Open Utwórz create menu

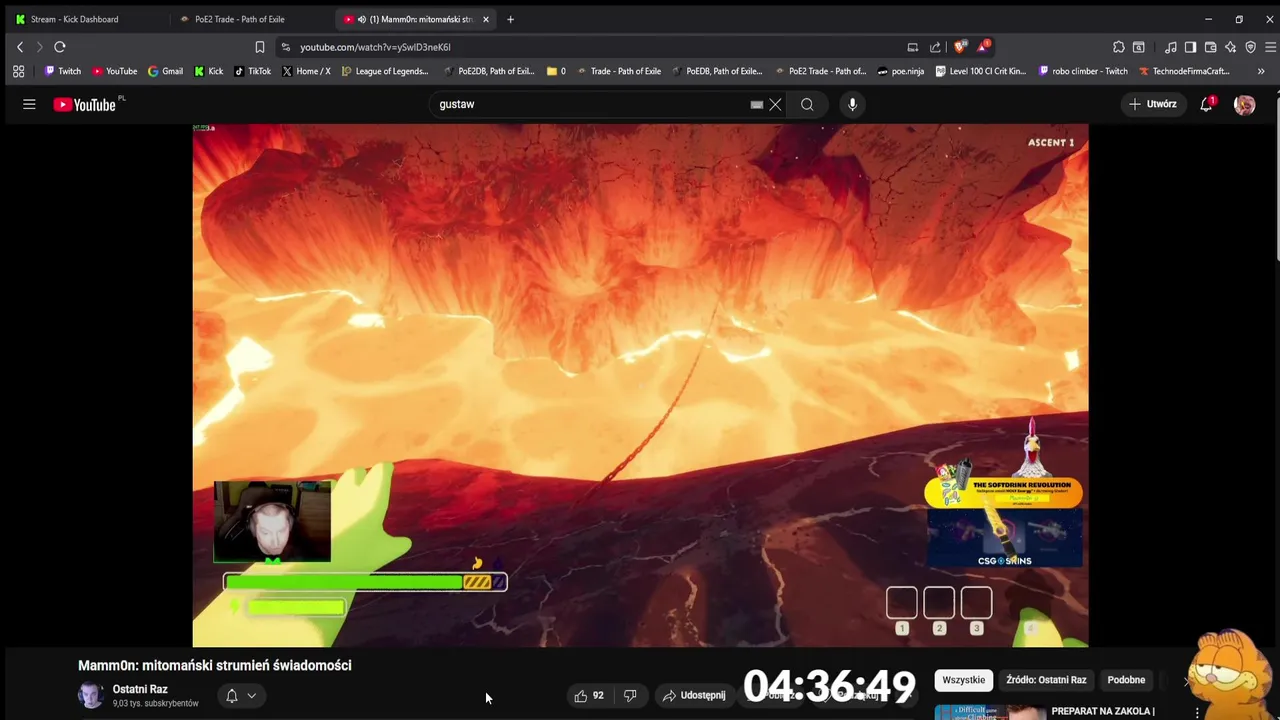click(x=1153, y=104)
